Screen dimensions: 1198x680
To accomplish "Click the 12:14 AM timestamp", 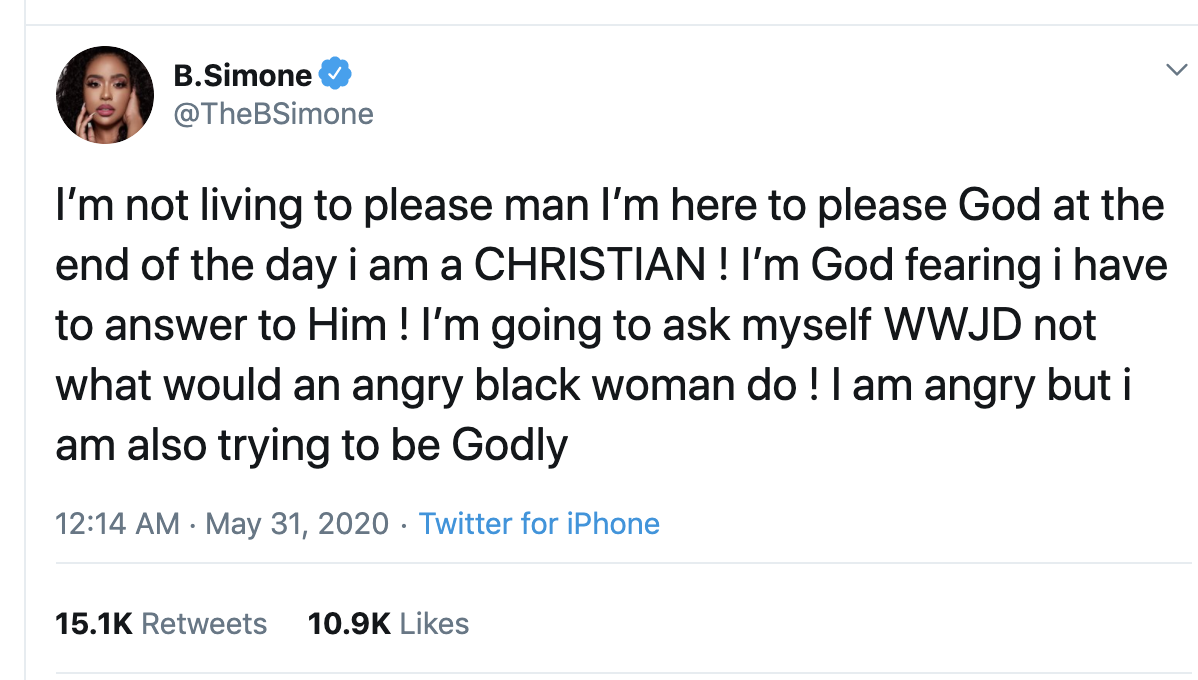I will tap(118, 524).
